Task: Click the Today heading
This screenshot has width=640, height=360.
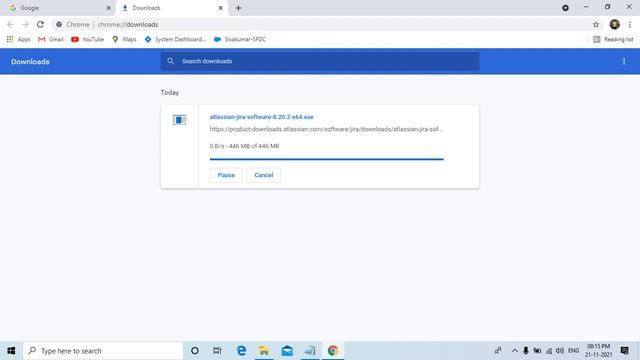Action: click(x=170, y=93)
